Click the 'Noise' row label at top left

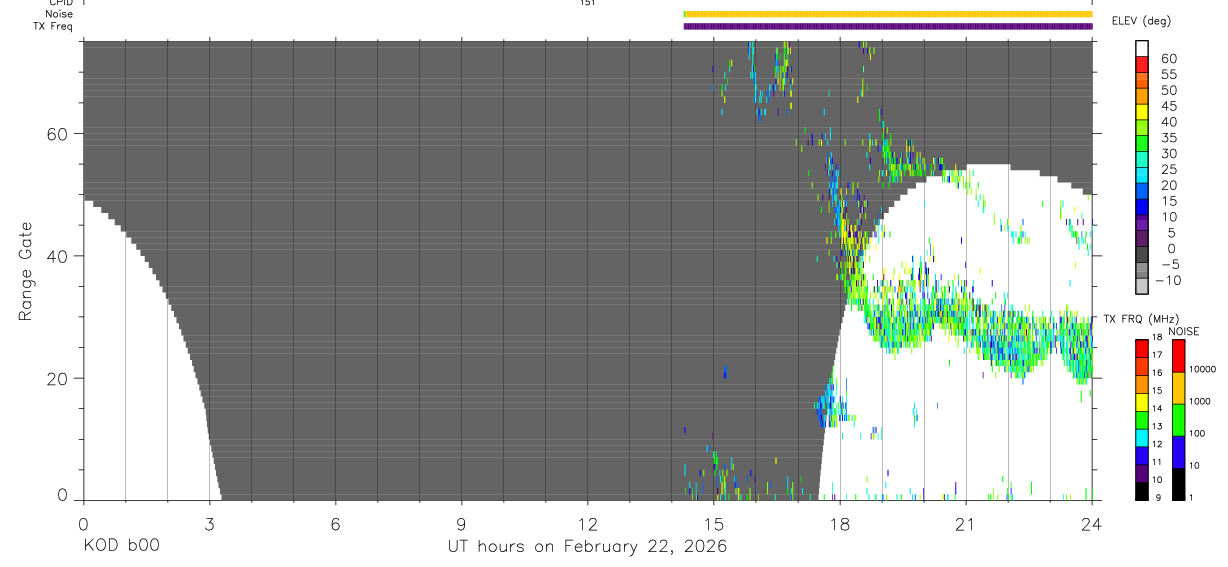[59, 14]
